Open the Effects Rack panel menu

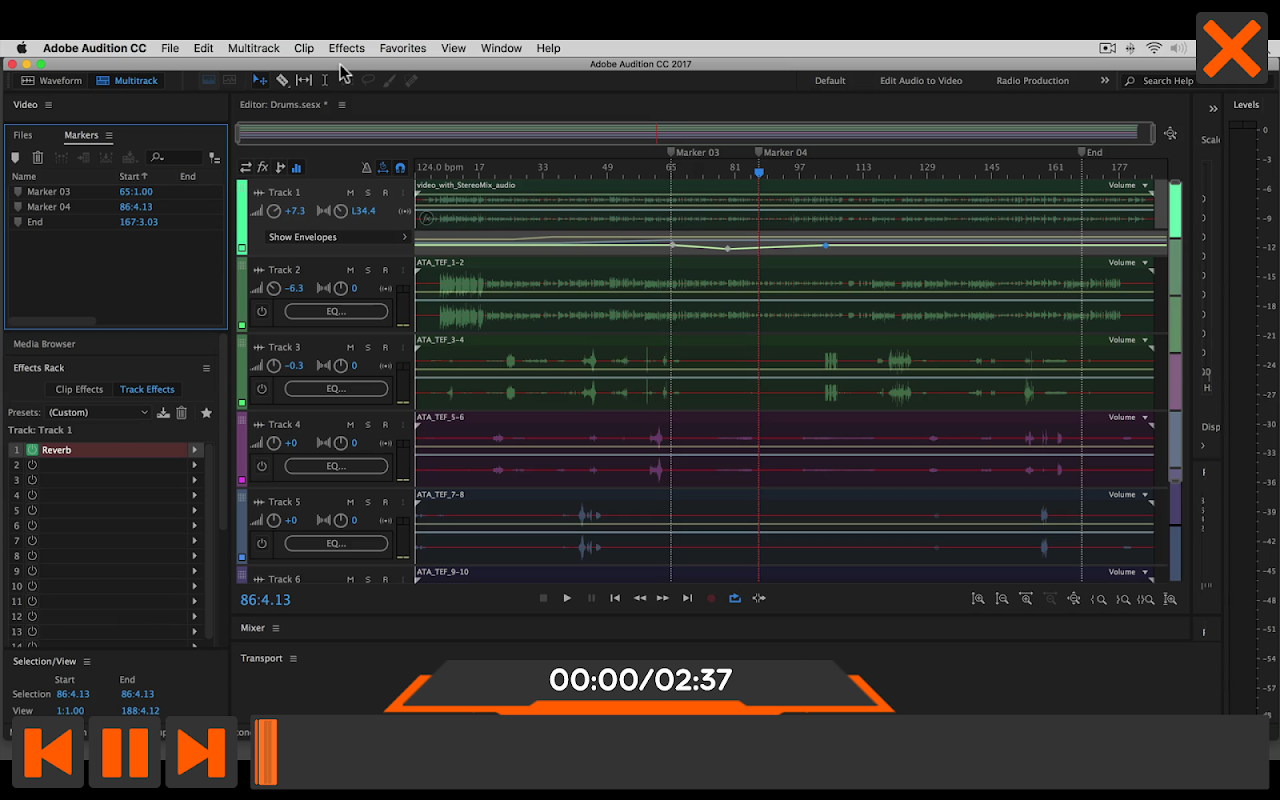point(206,368)
